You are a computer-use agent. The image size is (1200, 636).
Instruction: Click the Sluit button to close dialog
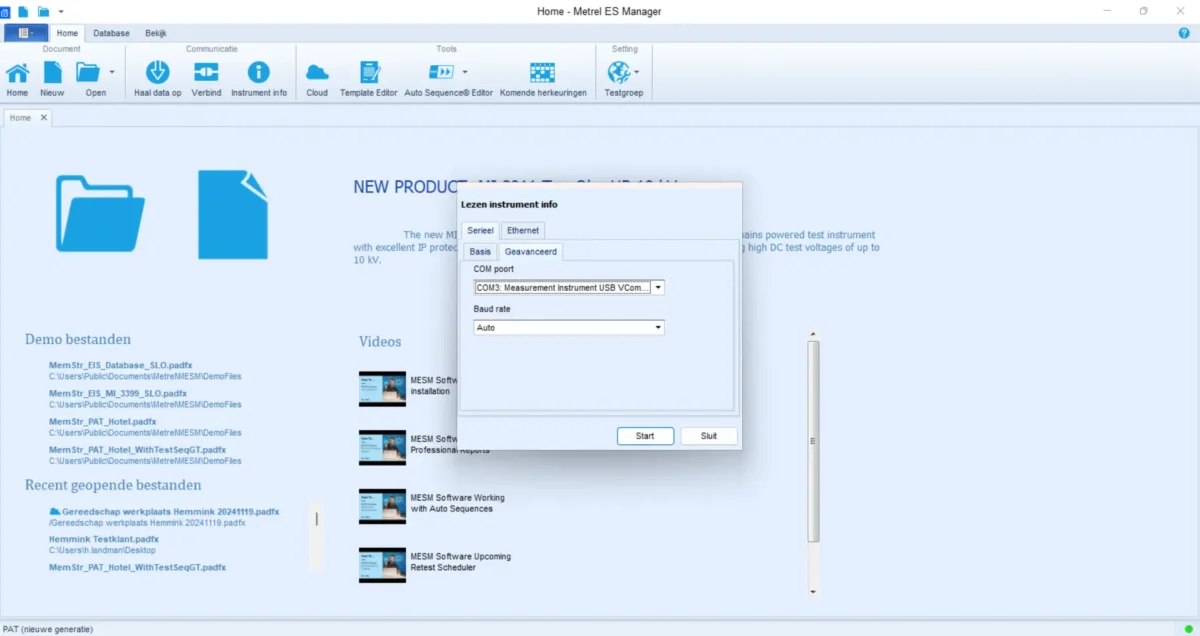pyautogui.click(x=708, y=436)
